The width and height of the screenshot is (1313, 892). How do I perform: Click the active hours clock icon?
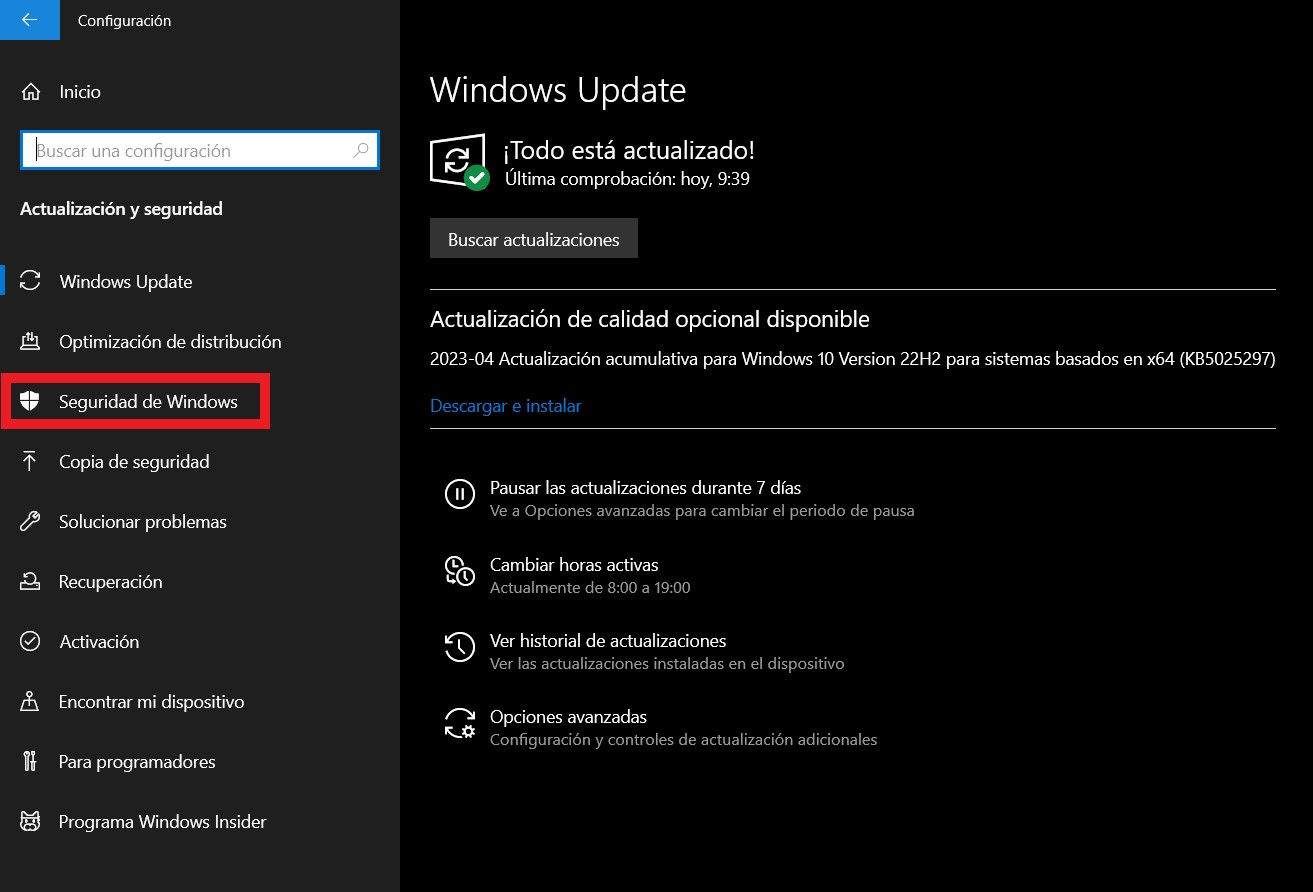click(x=460, y=571)
